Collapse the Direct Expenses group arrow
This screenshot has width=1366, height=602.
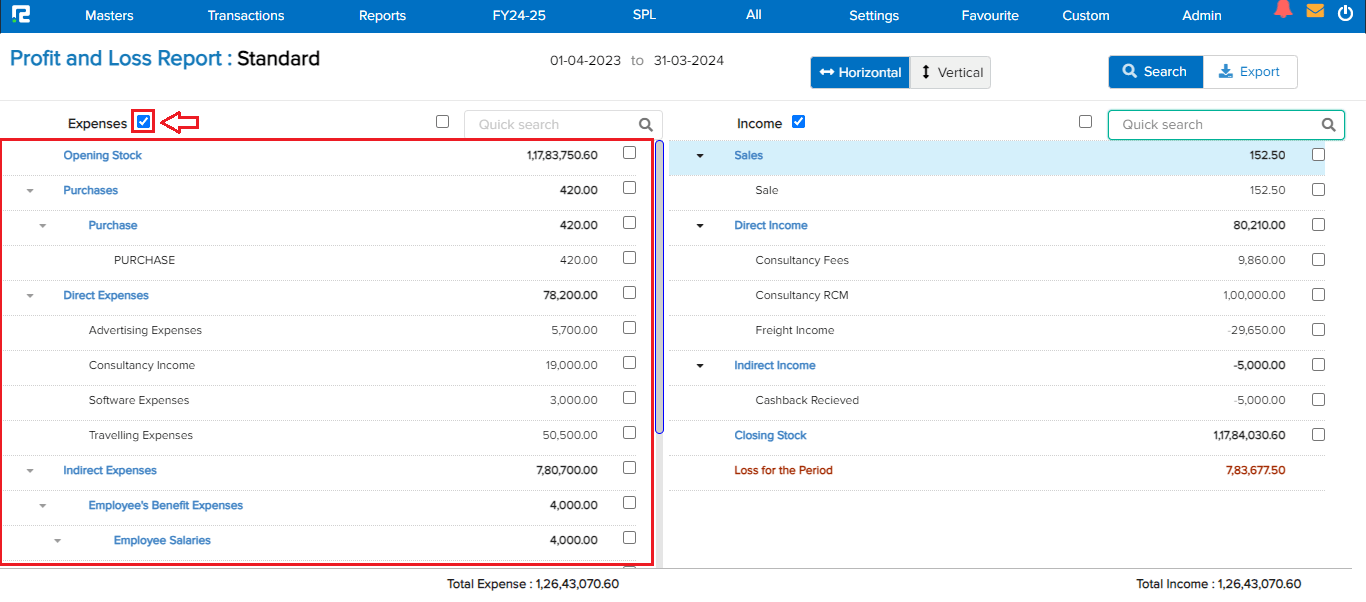tap(30, 296)
